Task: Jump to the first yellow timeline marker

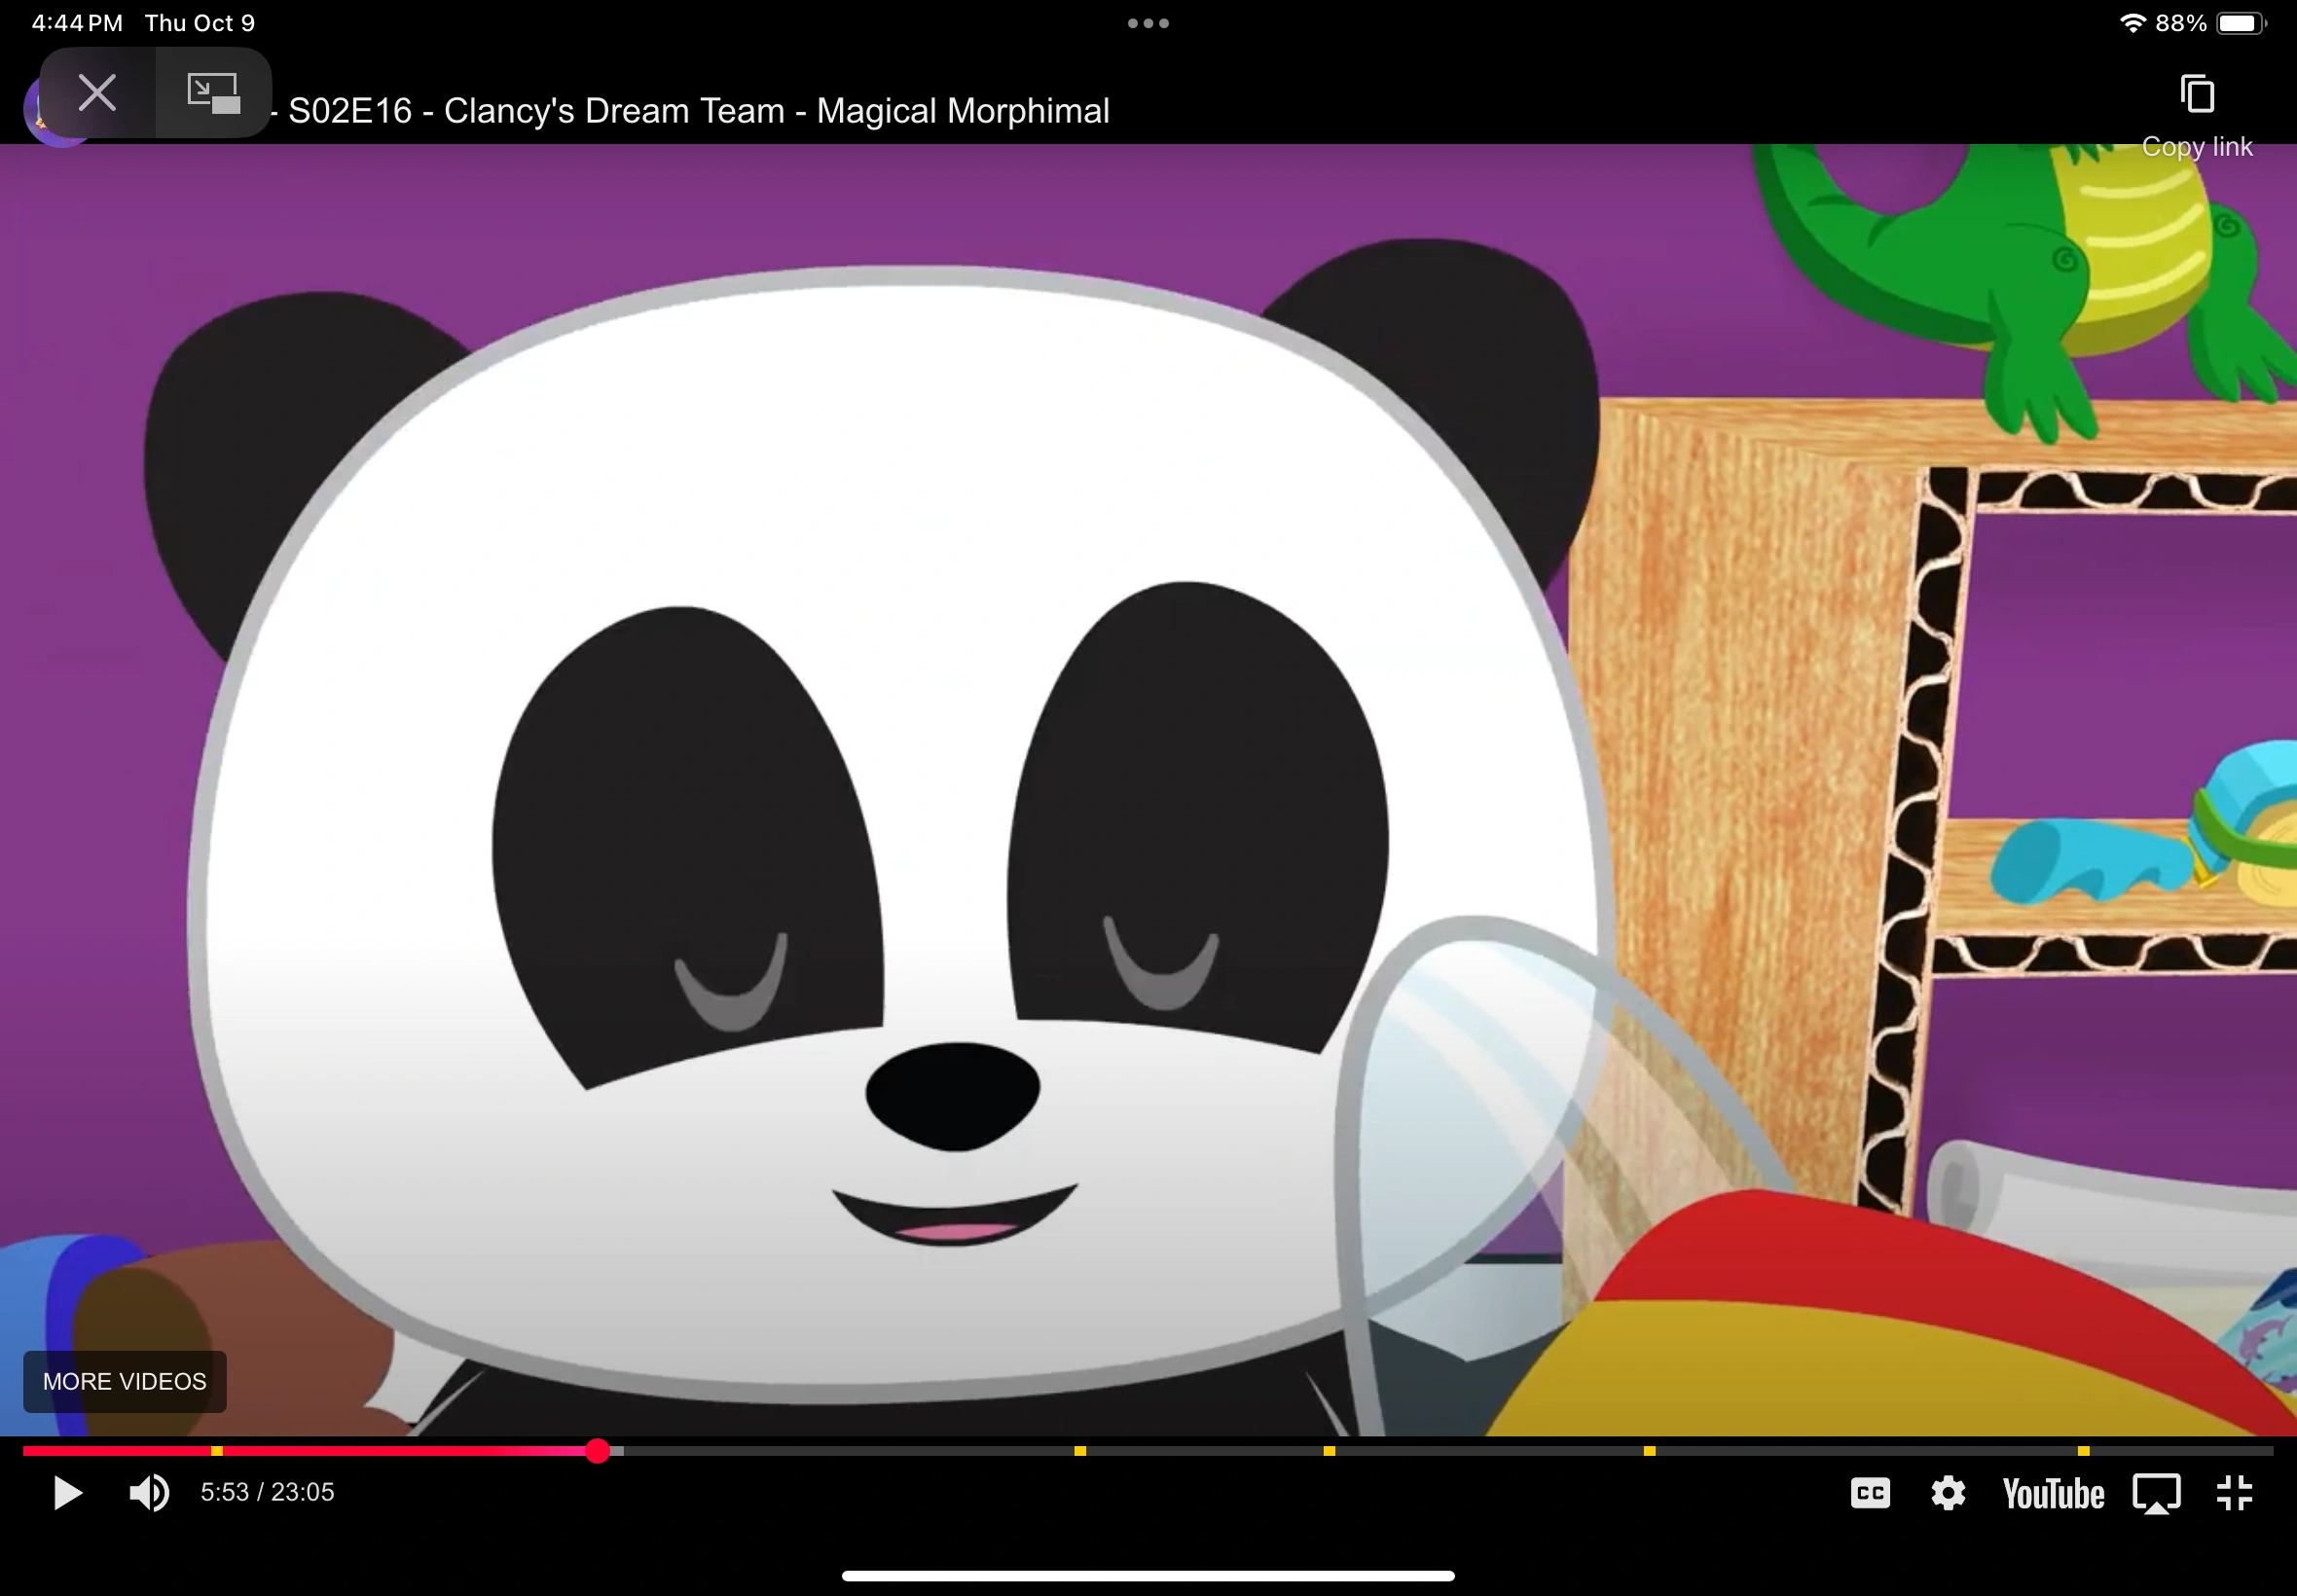Action: 217,1451
